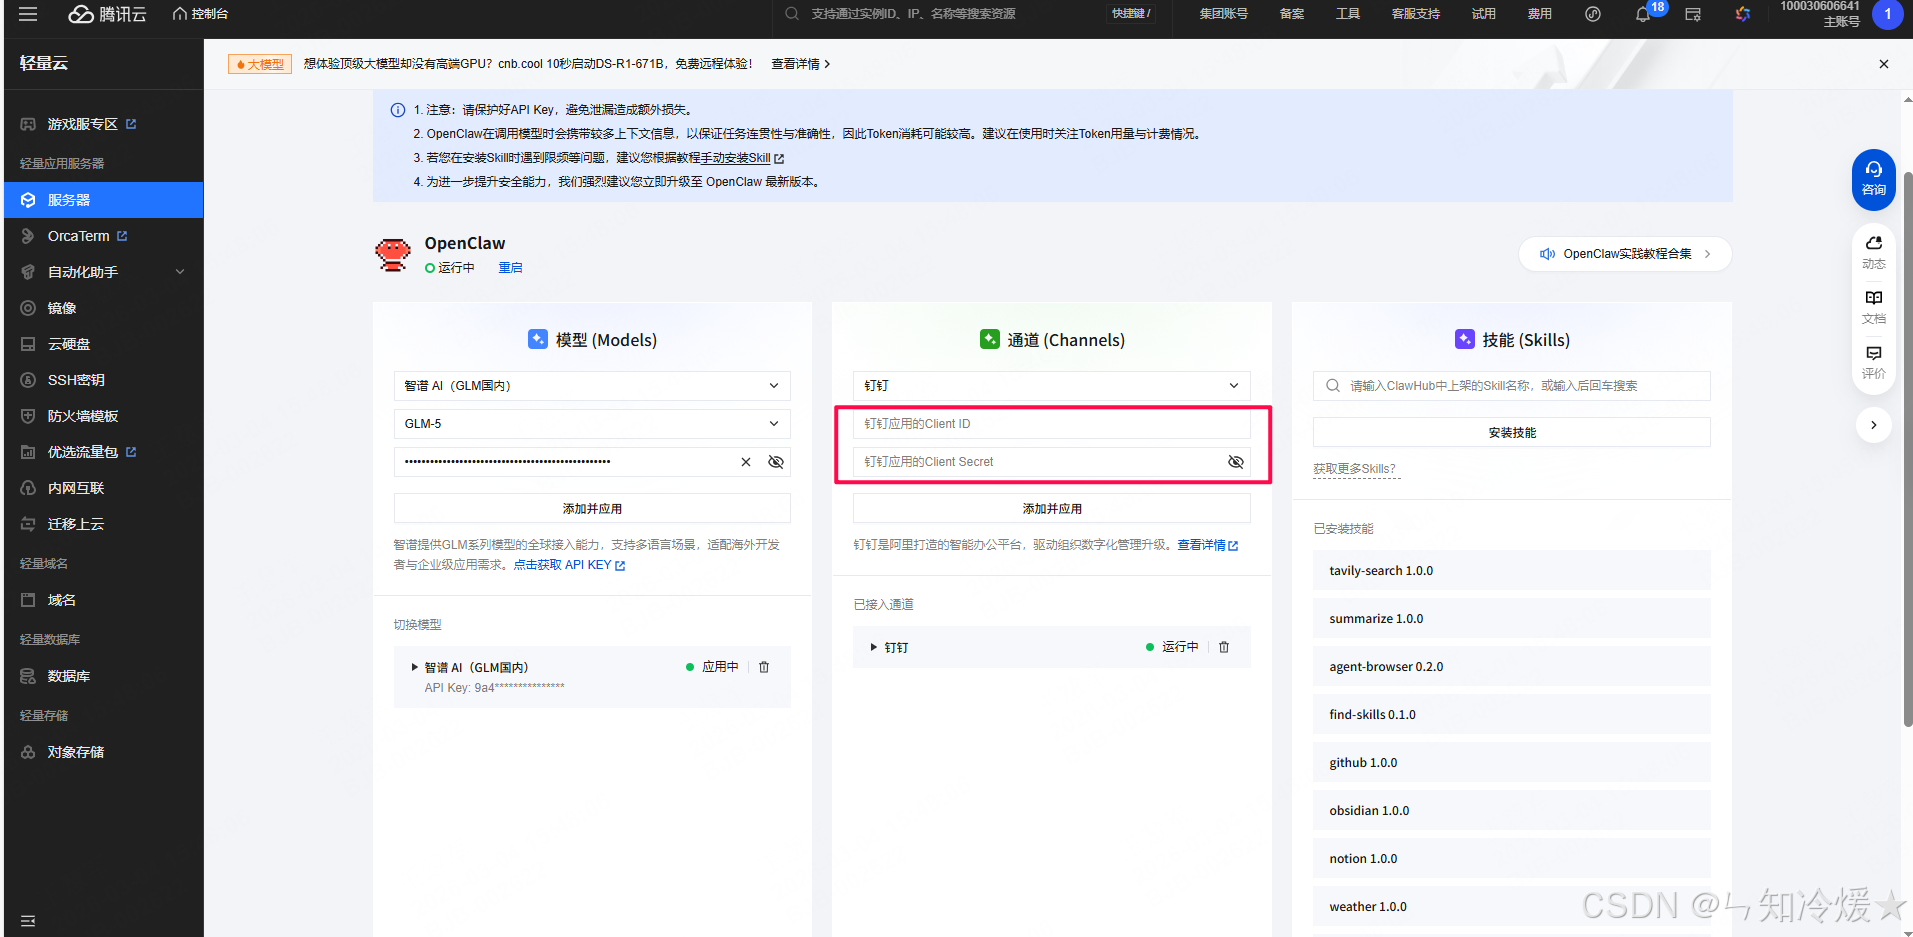This screenshot has width=1913, height=937.
Task: Click the round arrow expand button
Action: click(x=1873, y=425)
